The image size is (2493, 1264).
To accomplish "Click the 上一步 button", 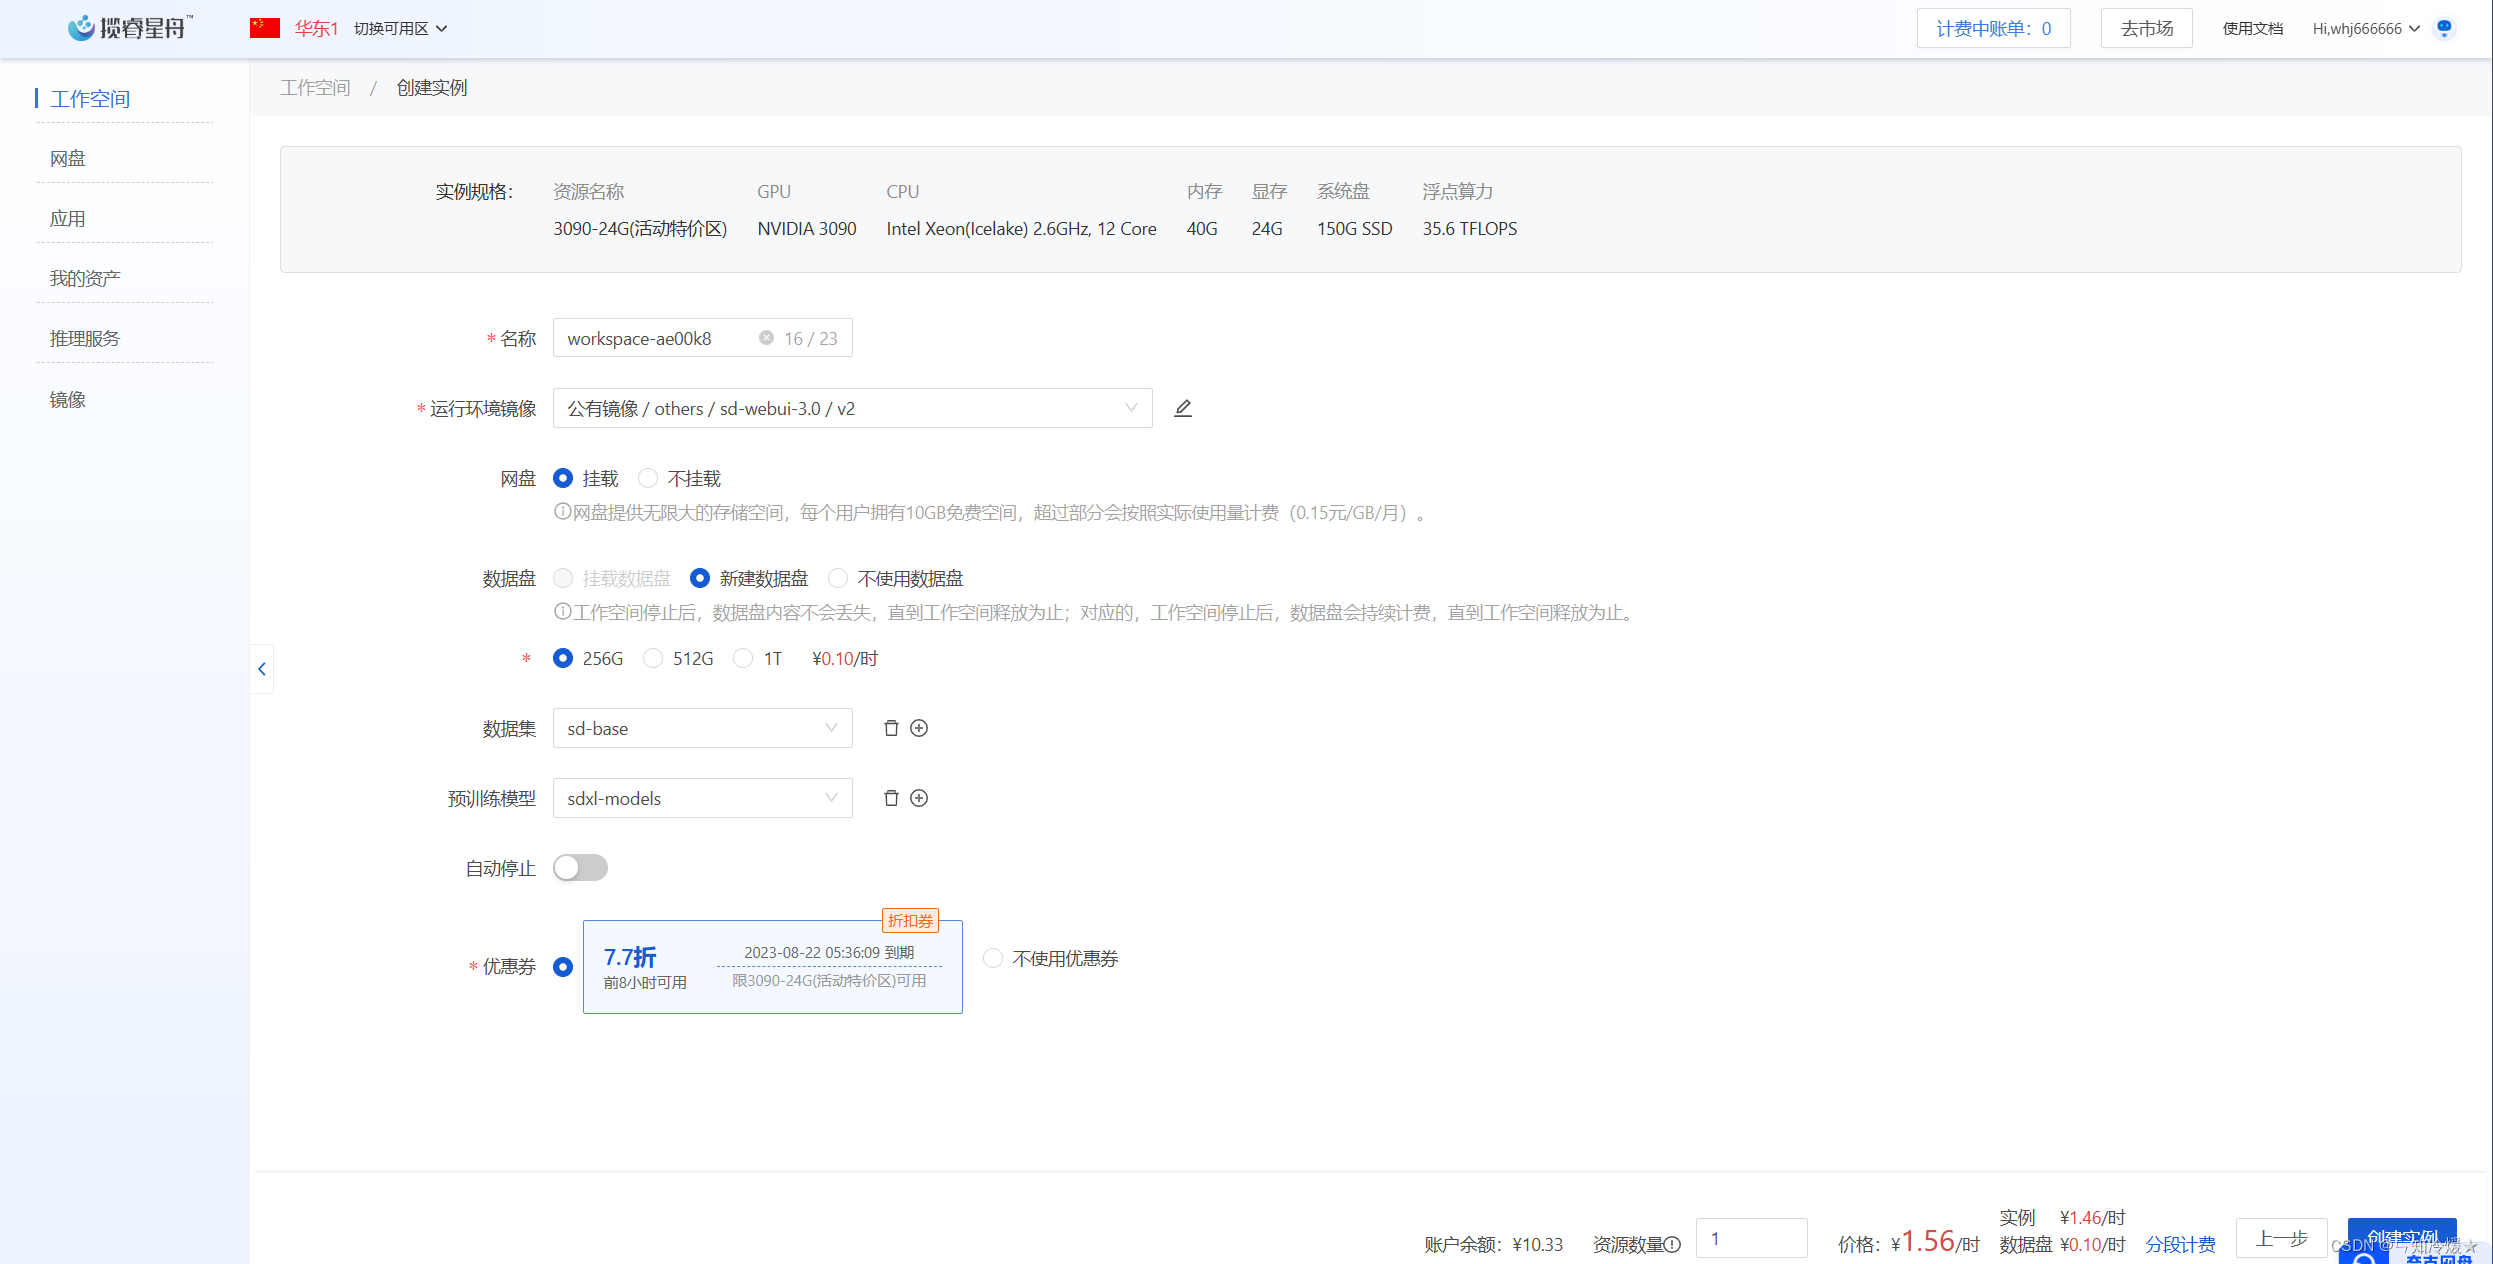I will [x=2281, y=1238].
